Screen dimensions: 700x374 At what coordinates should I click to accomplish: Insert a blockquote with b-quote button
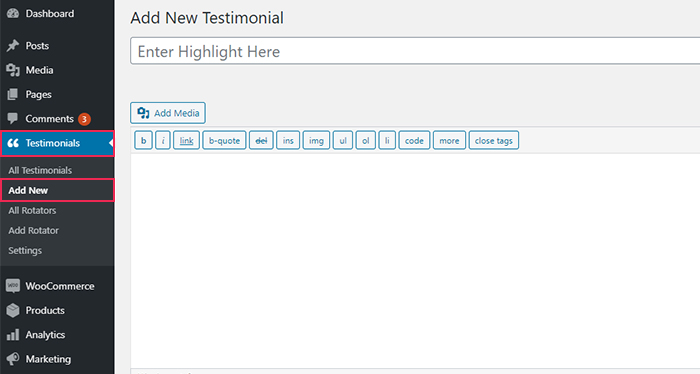coord(224,140)
